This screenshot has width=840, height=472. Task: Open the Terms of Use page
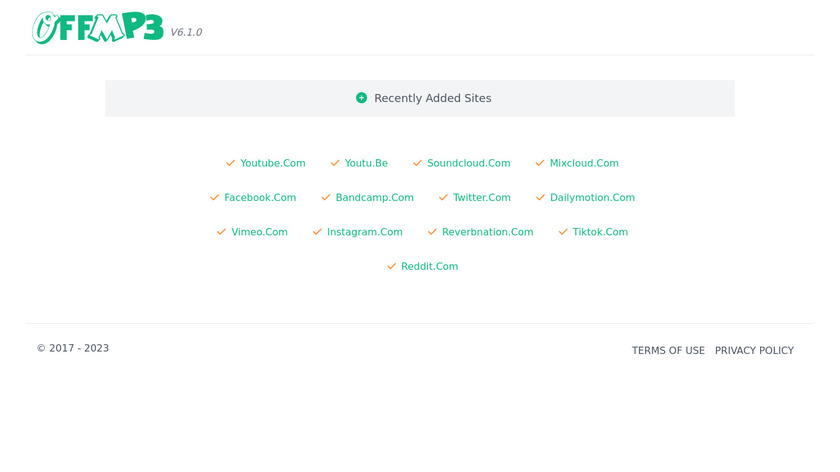pos(668,350)
